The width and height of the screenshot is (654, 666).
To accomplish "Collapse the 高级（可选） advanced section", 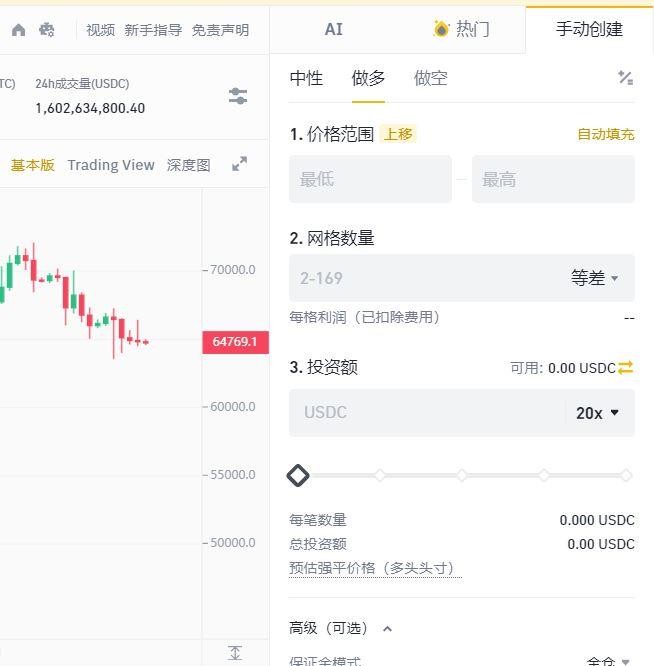I will [388, 629].
